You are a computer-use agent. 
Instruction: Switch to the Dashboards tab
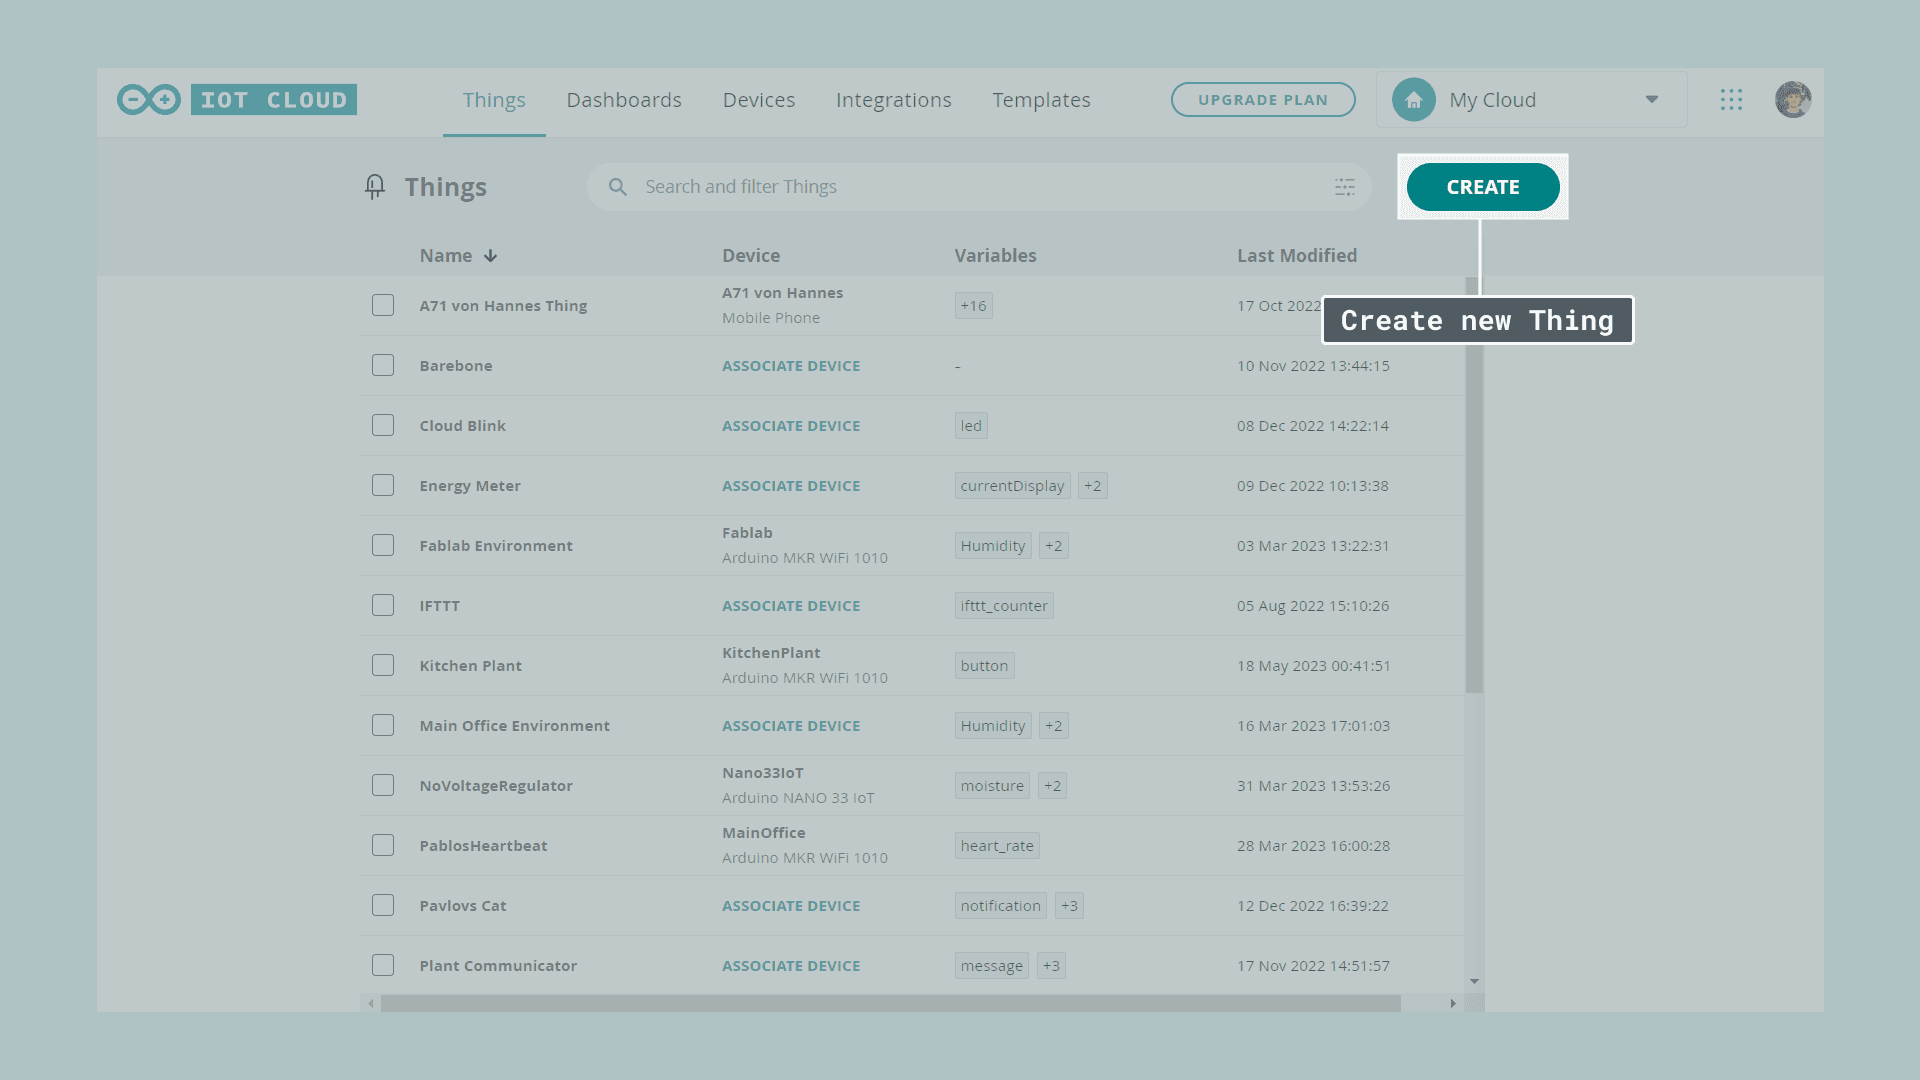click(x=624, y=100)
